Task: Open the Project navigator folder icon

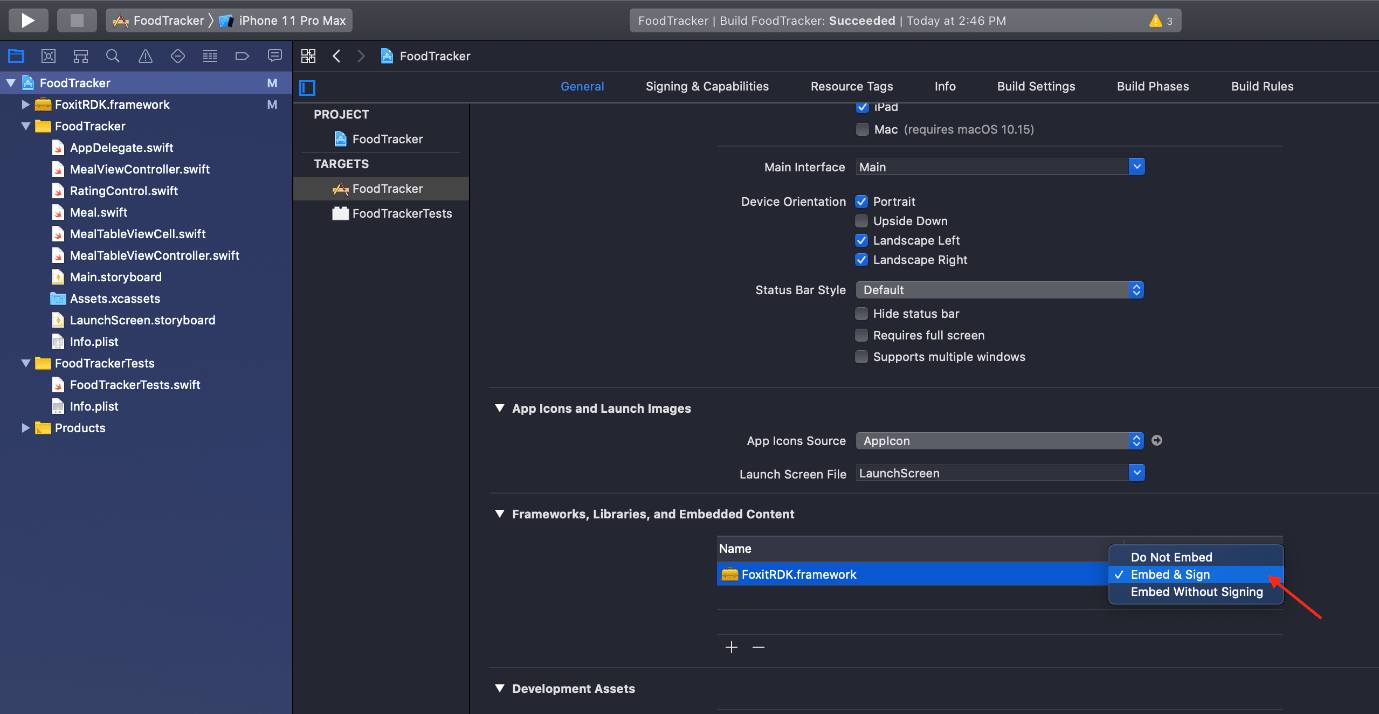Action: point(16,56)
